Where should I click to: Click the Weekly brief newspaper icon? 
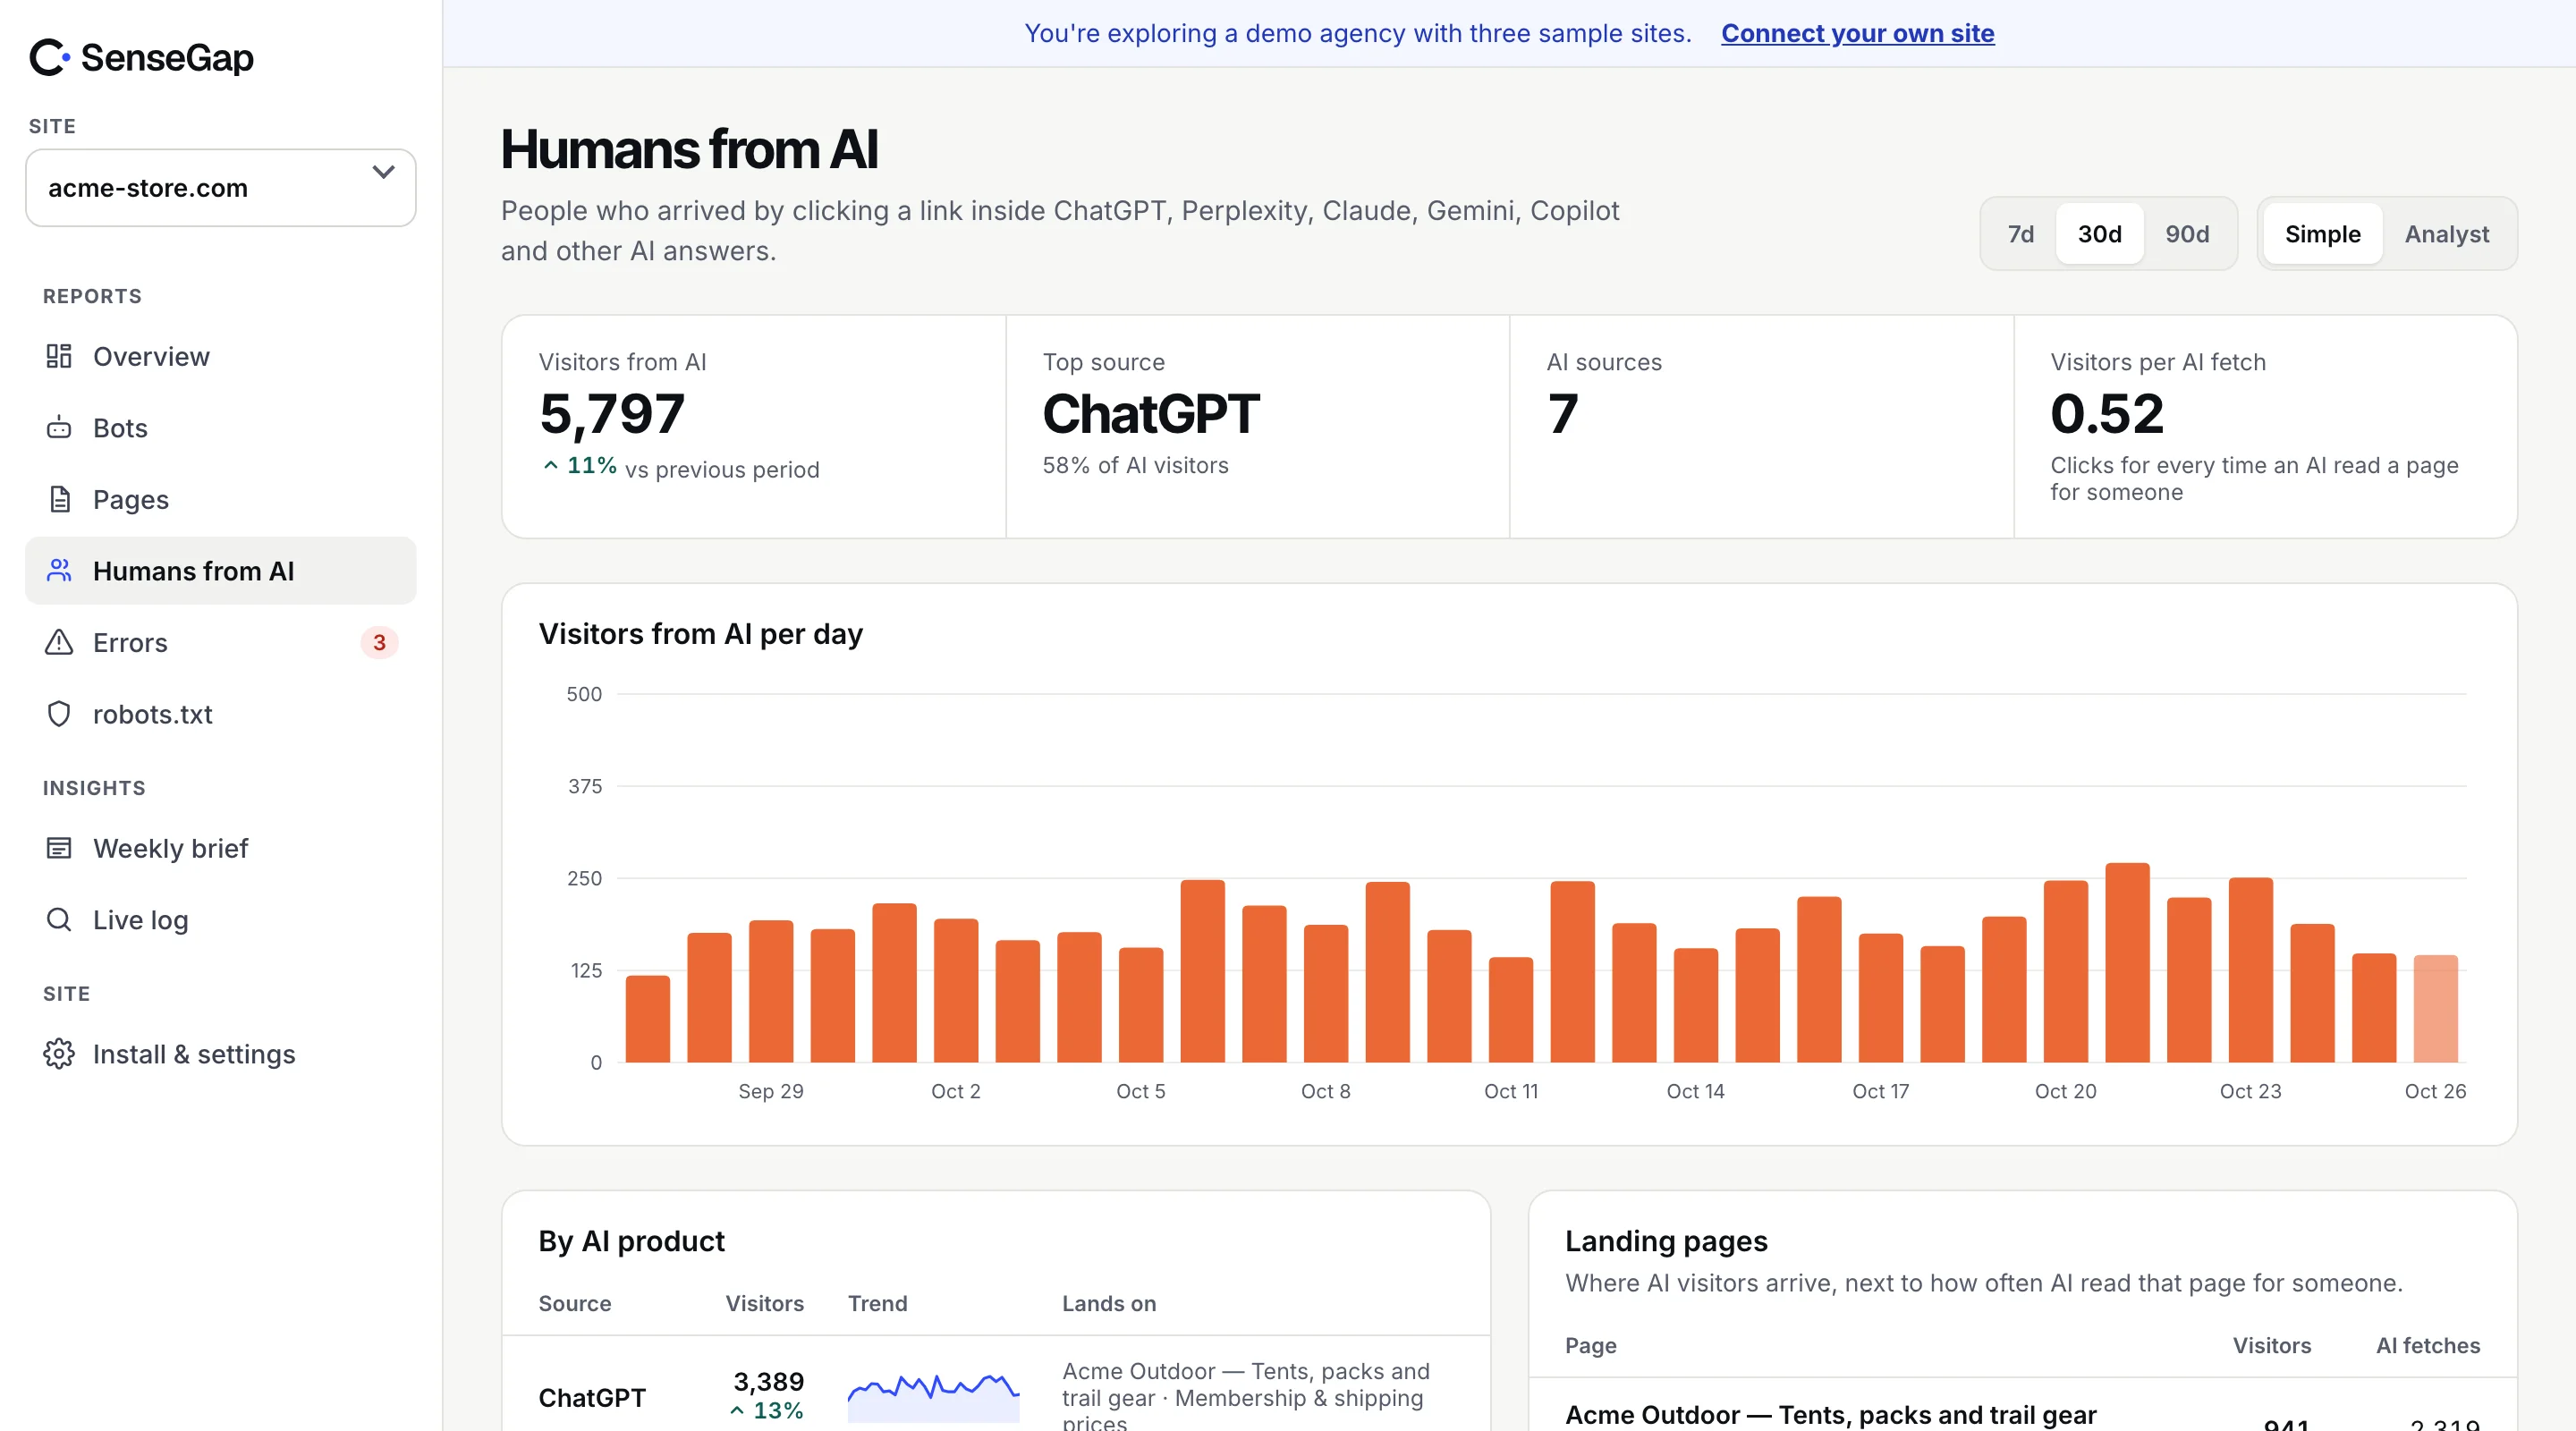point(59,848)
